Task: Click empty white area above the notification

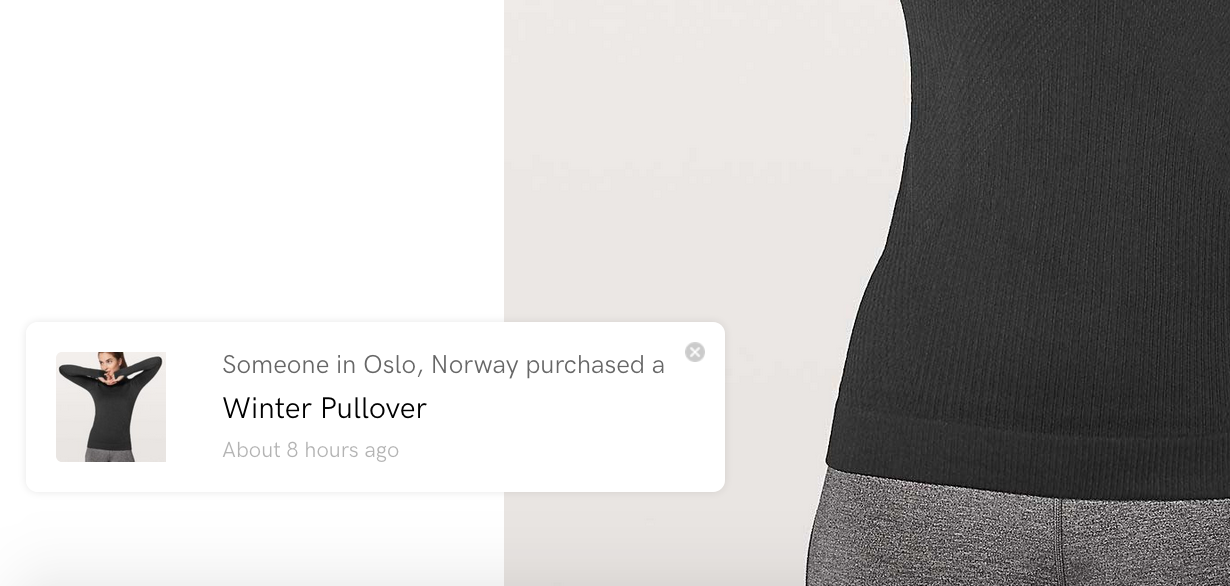Action: (250, 160)
